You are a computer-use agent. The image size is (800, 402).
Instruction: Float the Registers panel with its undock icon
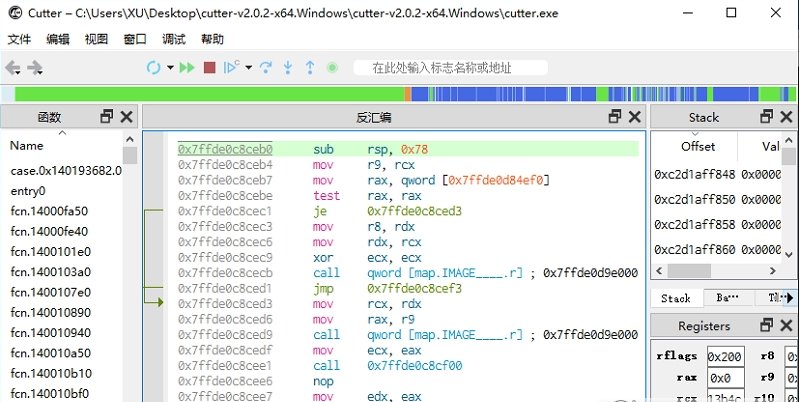click(x=767, y=325)
